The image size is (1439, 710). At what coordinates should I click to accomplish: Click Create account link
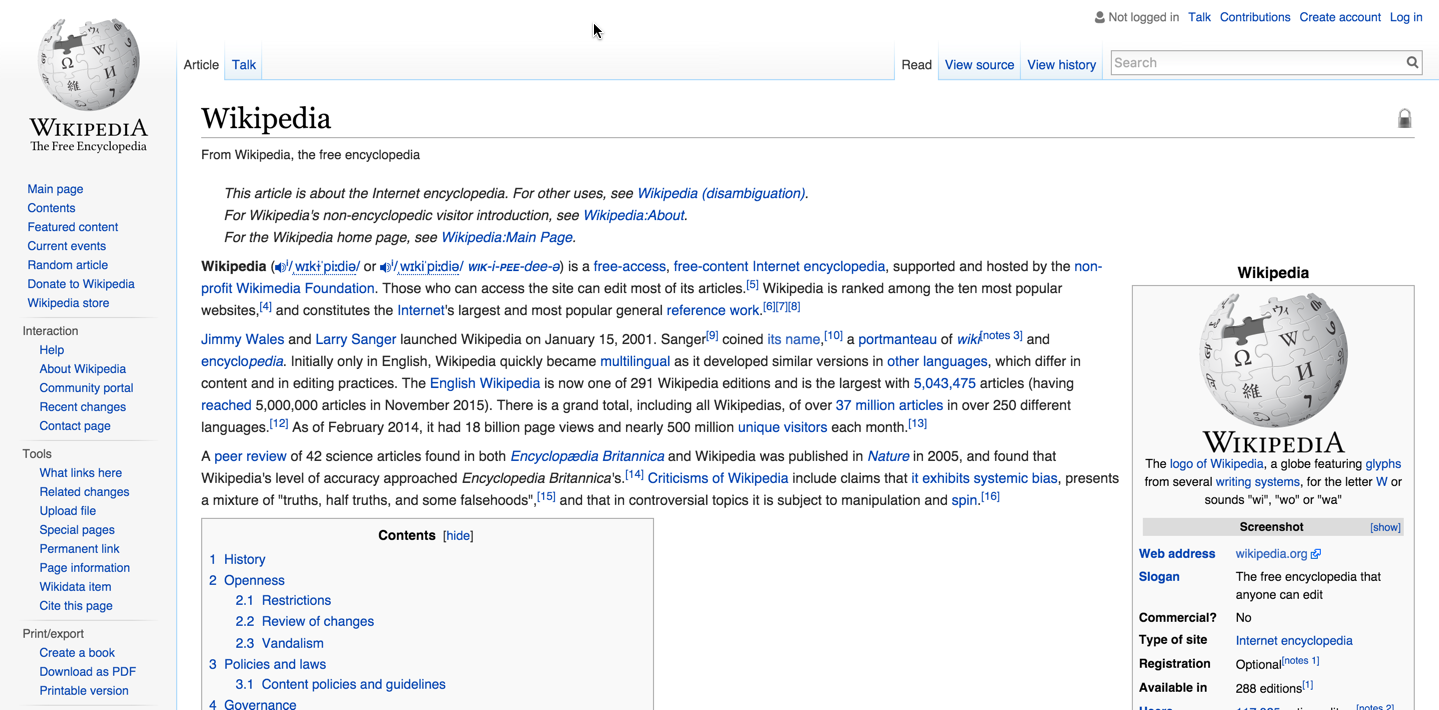coord(1340,17)
